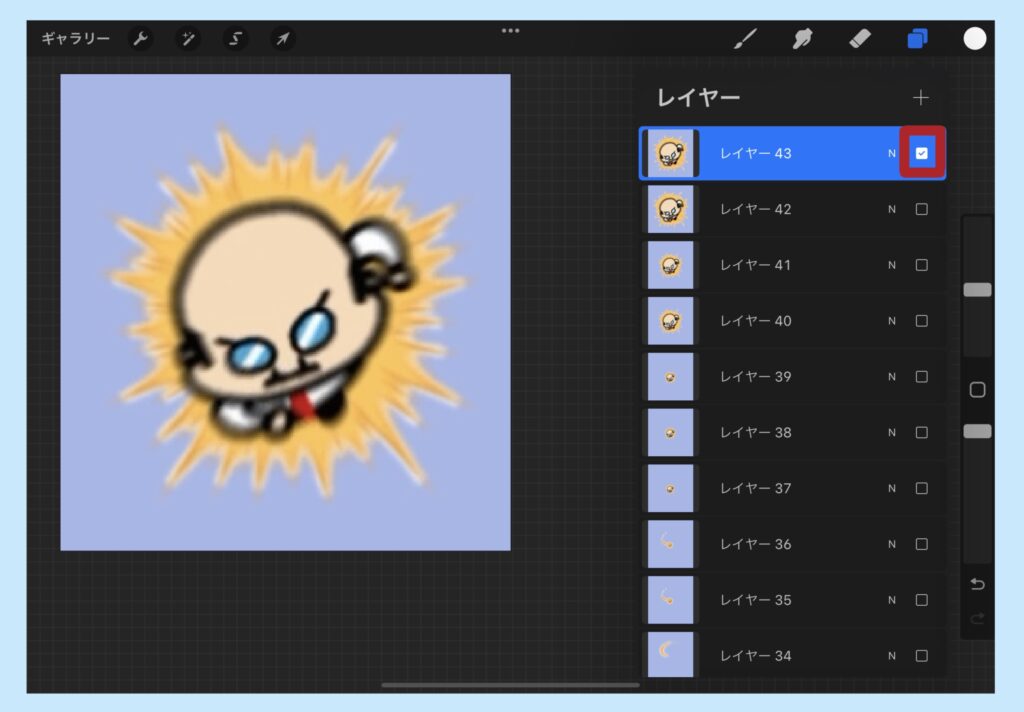Show レイヤー 34 via its checkbox
Image resolution: width=1024 pixels, height=712 pixels.
921,656
